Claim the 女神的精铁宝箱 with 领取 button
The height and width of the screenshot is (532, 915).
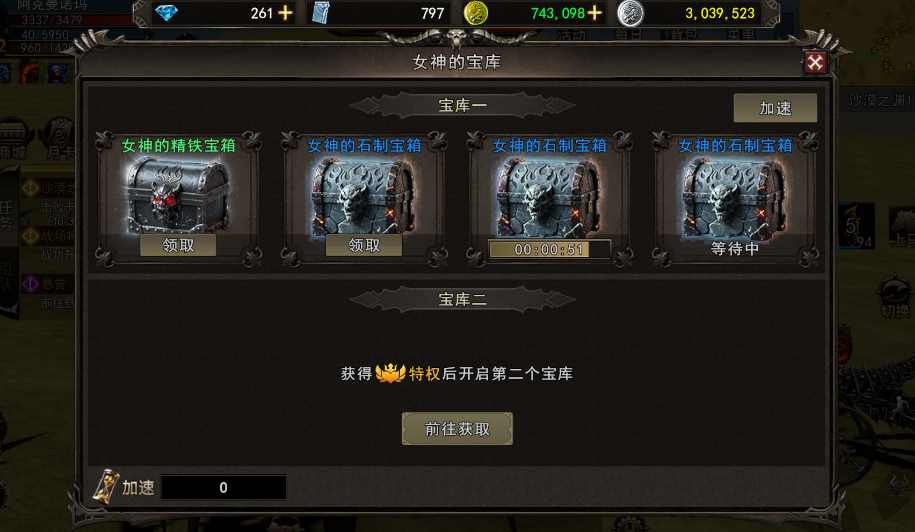pyautogui.click(x=178, y=246)
